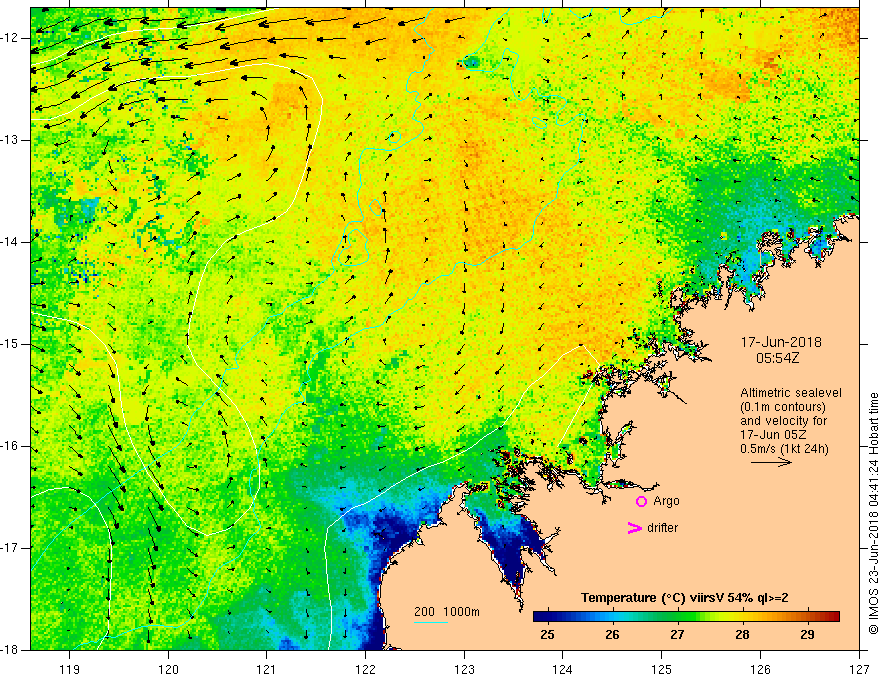880x680 pixels.
Task: Click the '17-Jun-2018' image date text
Action: (781, 342)
